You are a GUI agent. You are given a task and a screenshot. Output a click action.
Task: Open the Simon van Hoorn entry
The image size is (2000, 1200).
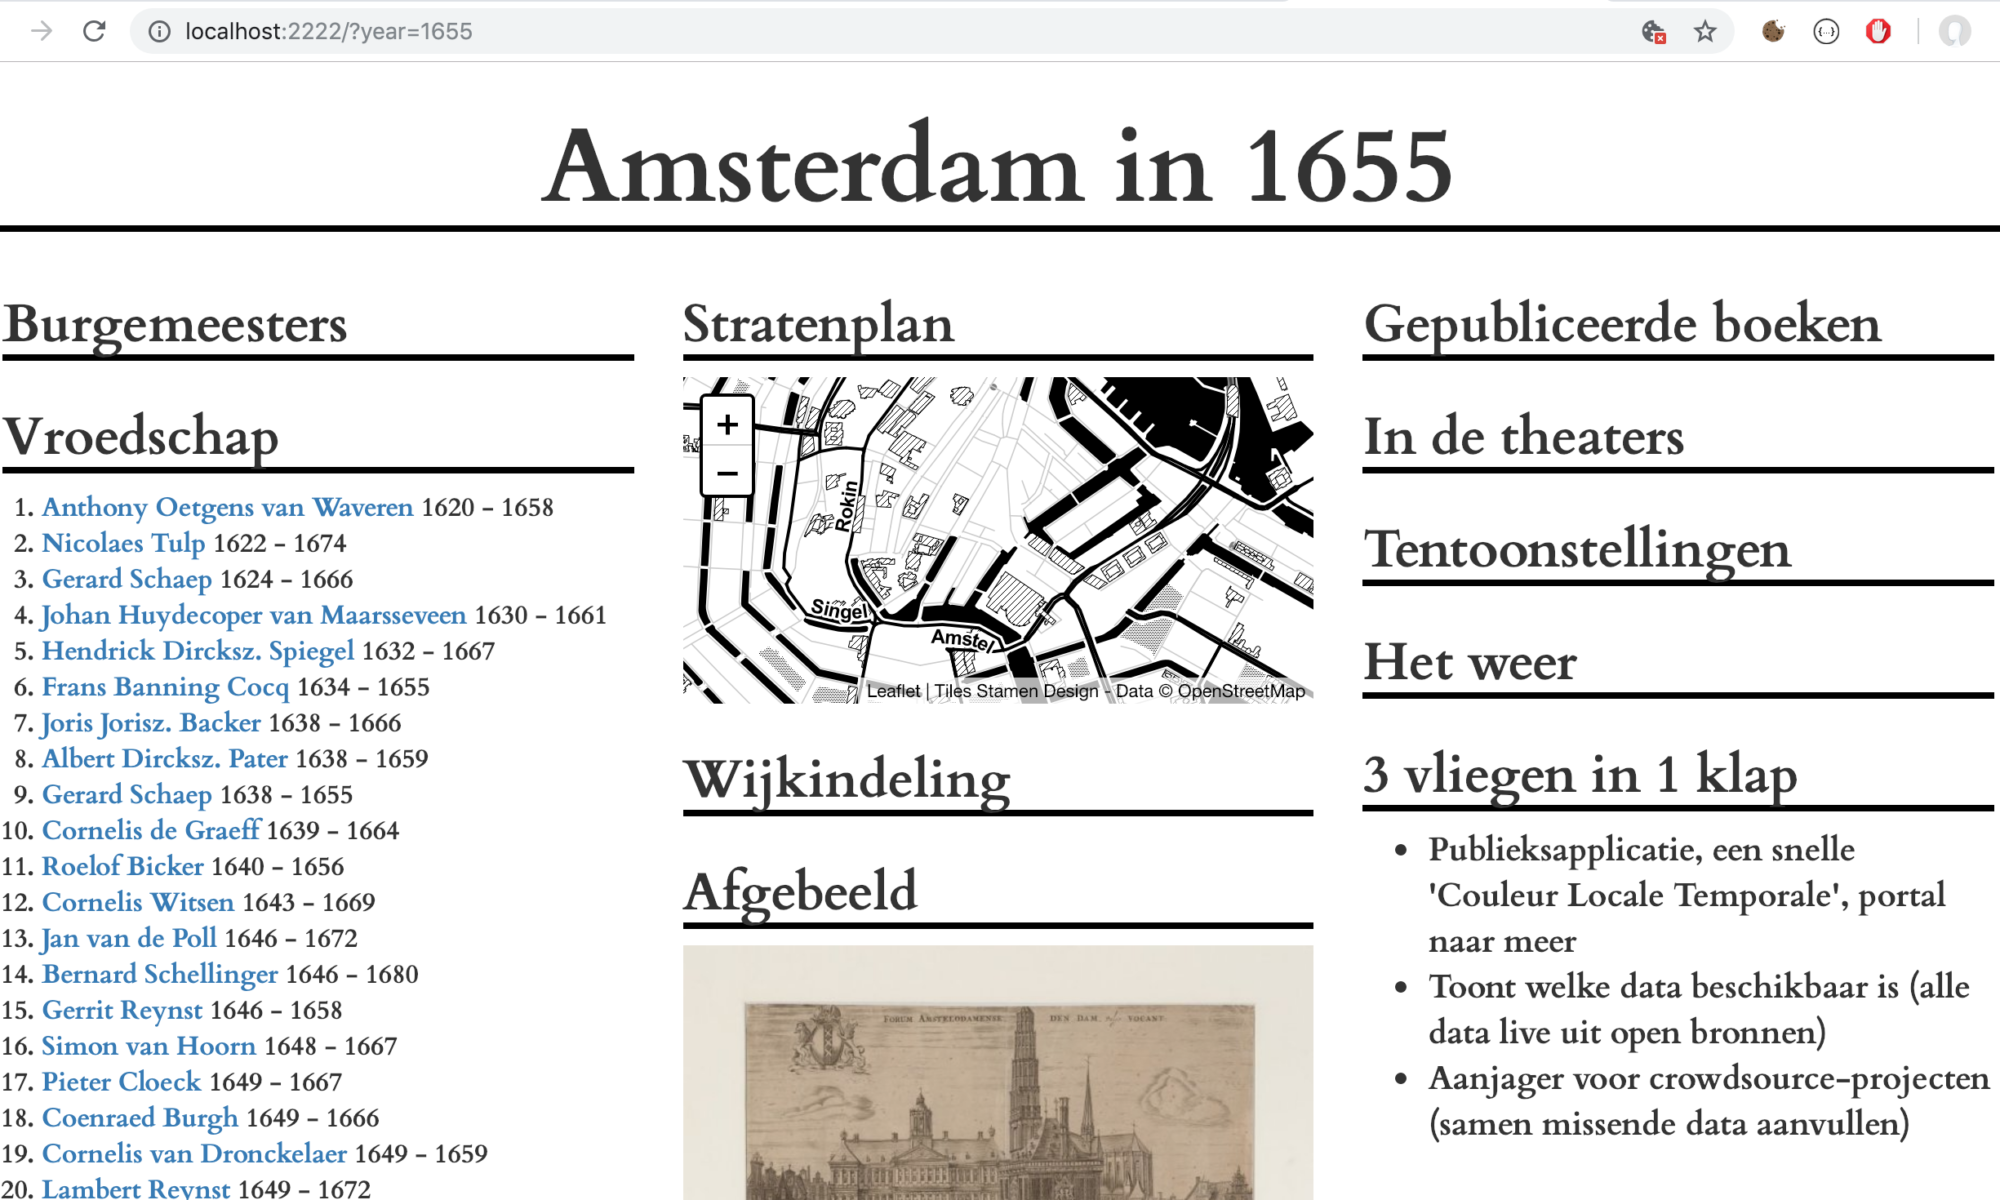[150, 1046]
